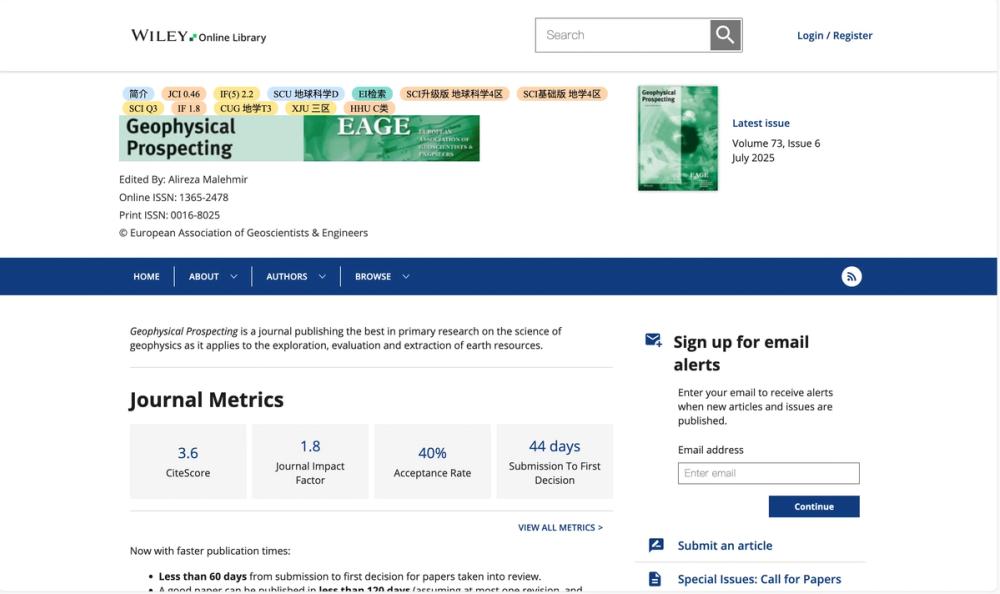Click the IF(5) 2.2 tag badge
This screenshot has width=1000, height=594.
(237, 94)
